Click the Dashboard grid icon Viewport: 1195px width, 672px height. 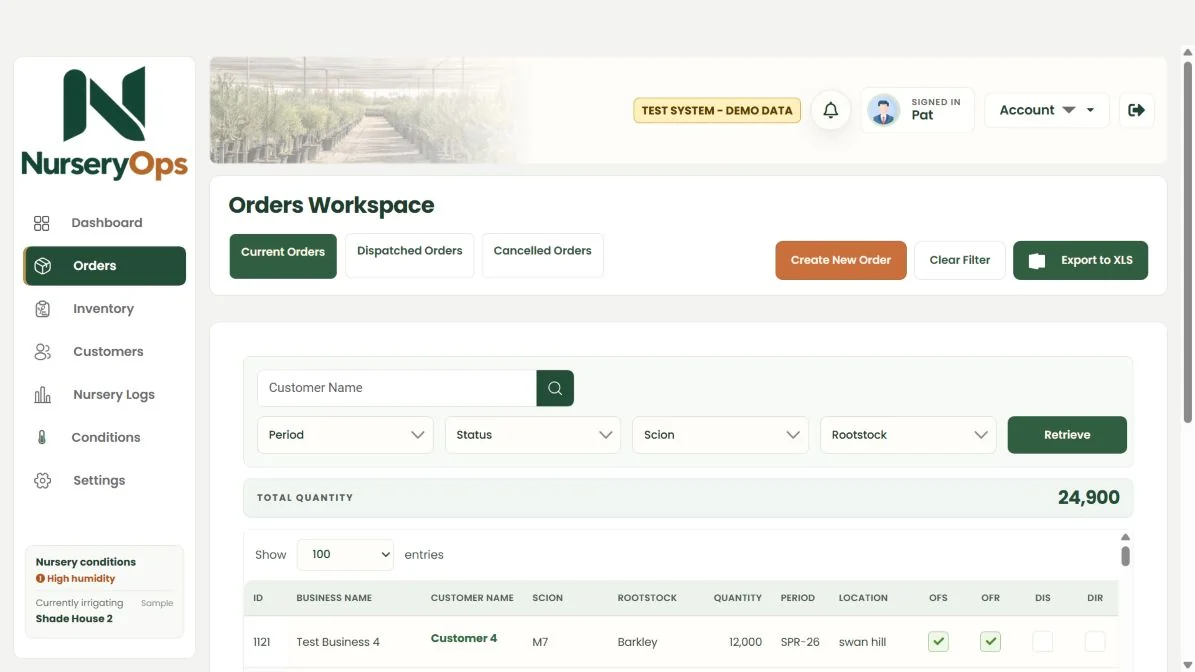click(x=42, y=223)
